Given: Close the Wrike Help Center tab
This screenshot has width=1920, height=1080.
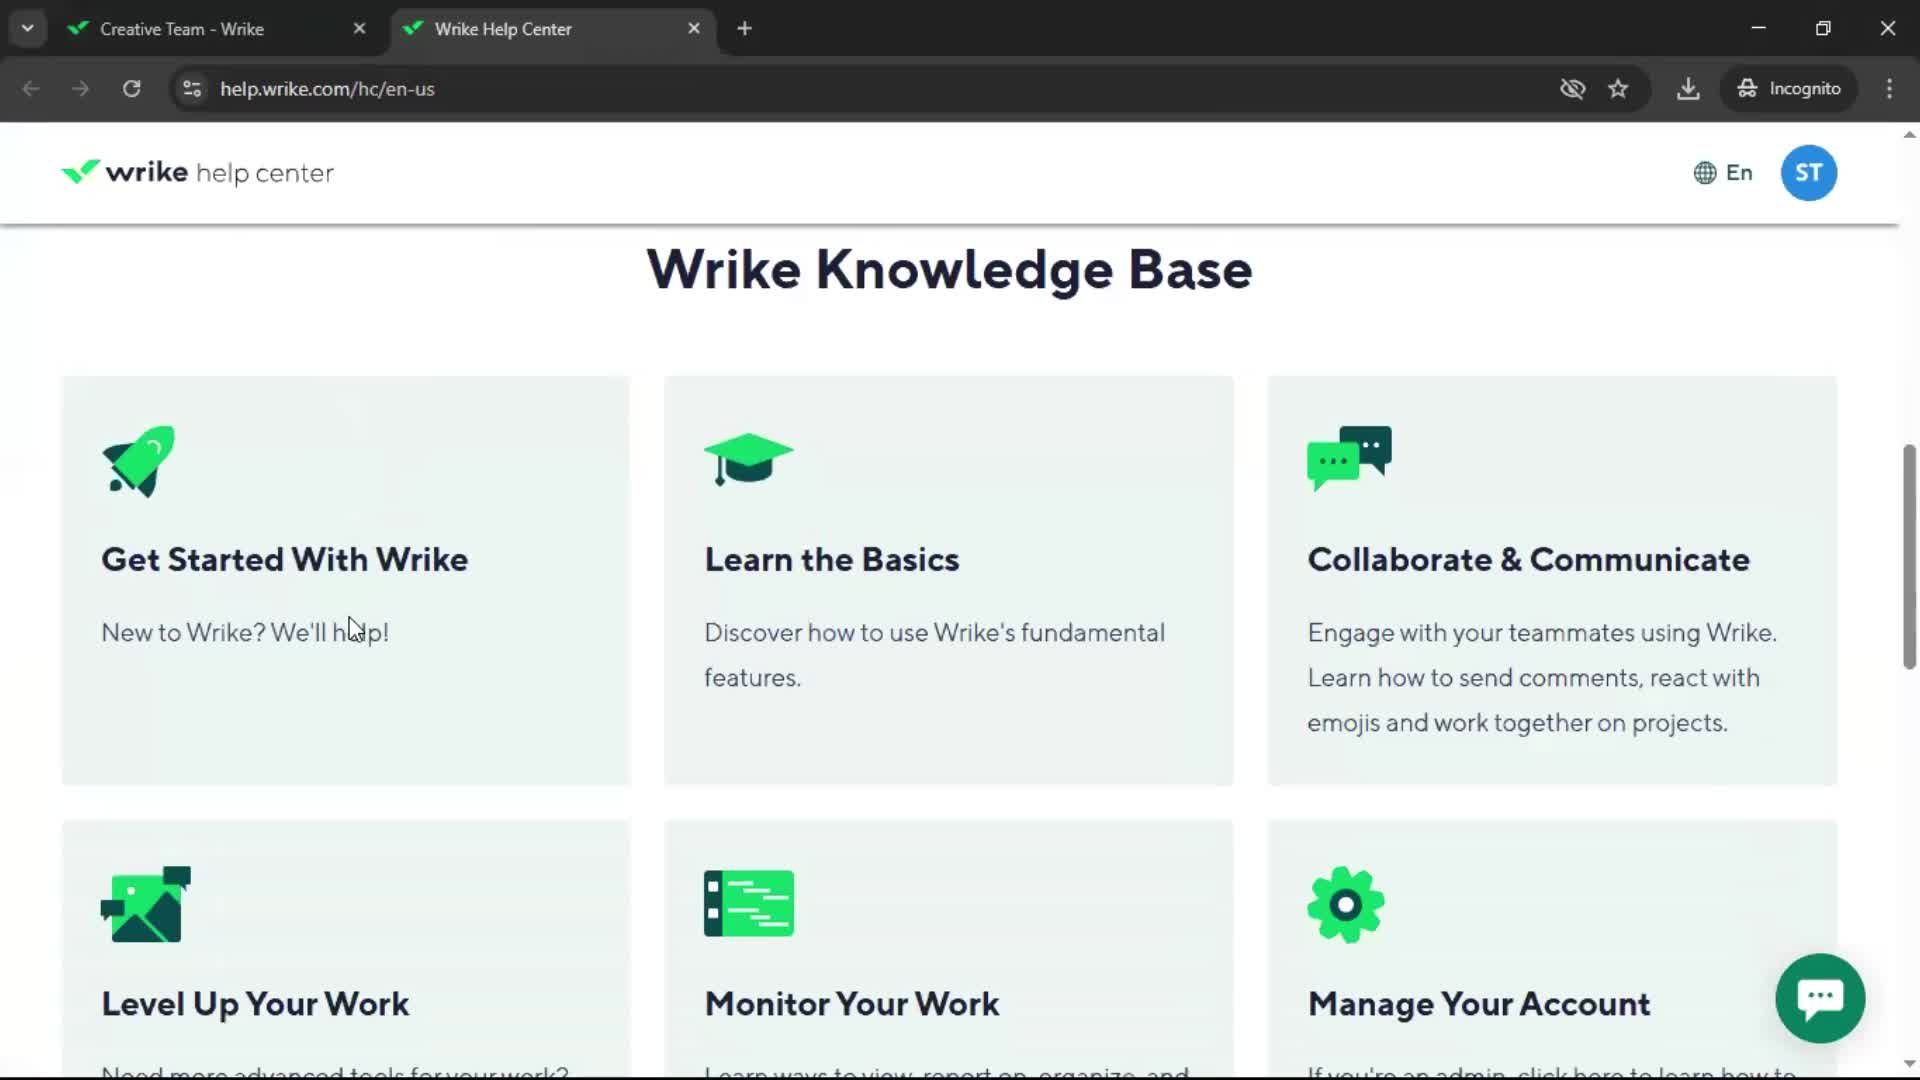Looking at the screenshot, I should [694, 29].
